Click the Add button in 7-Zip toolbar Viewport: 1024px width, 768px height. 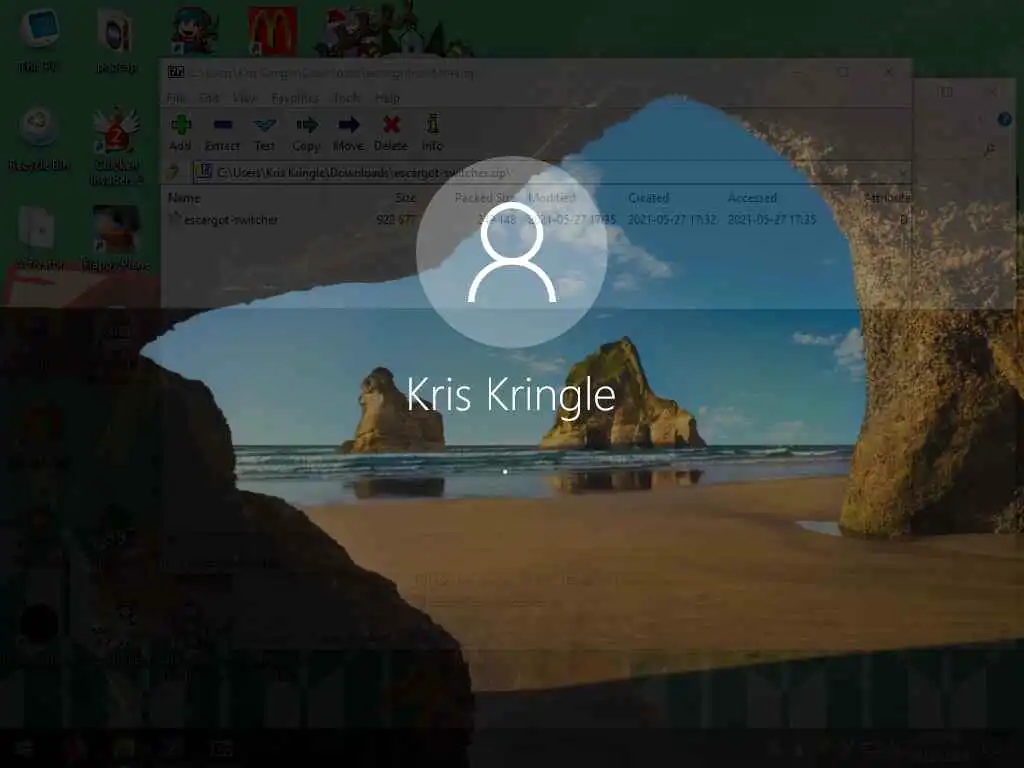click(180, 133)
